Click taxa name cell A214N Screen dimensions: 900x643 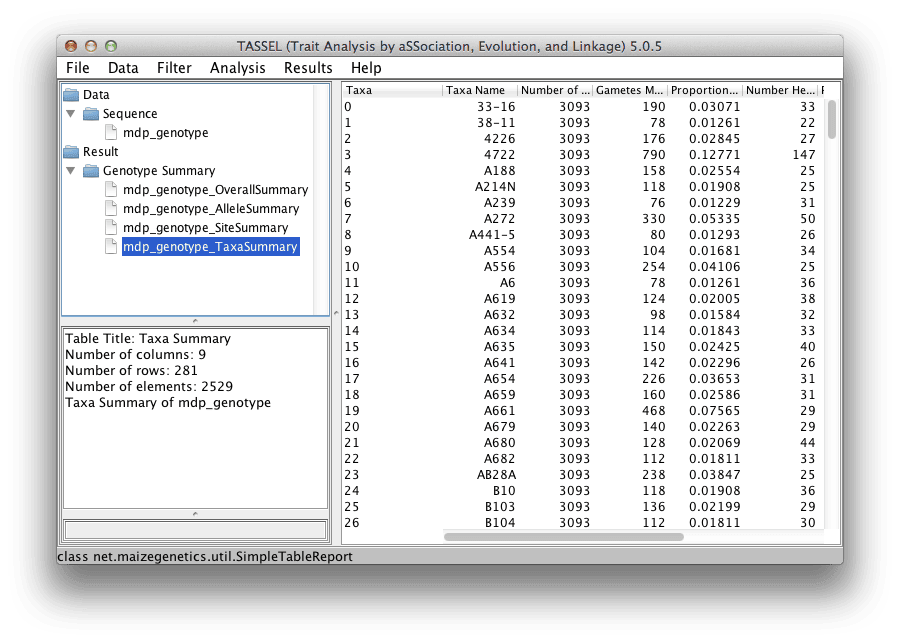(495, 187)
